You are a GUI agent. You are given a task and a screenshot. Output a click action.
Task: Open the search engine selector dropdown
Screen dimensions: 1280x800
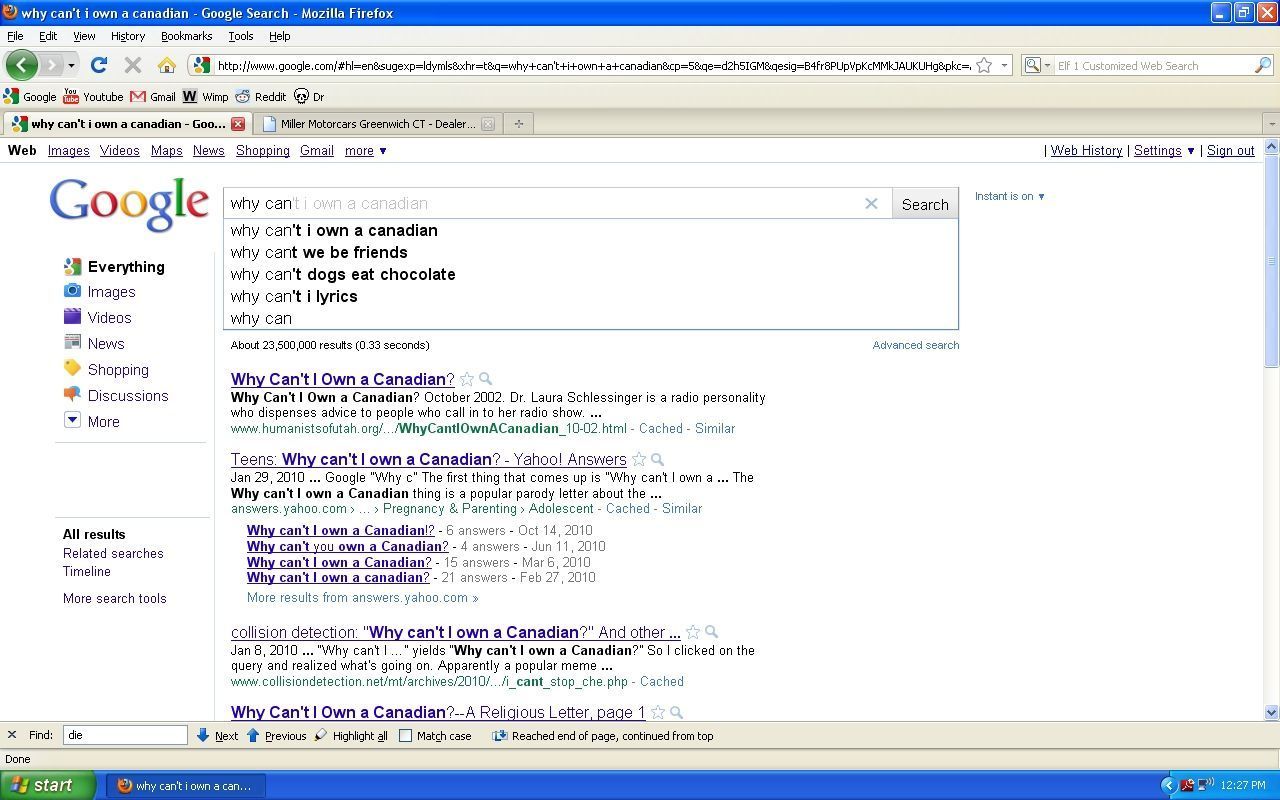click(x=1038, y=66)
